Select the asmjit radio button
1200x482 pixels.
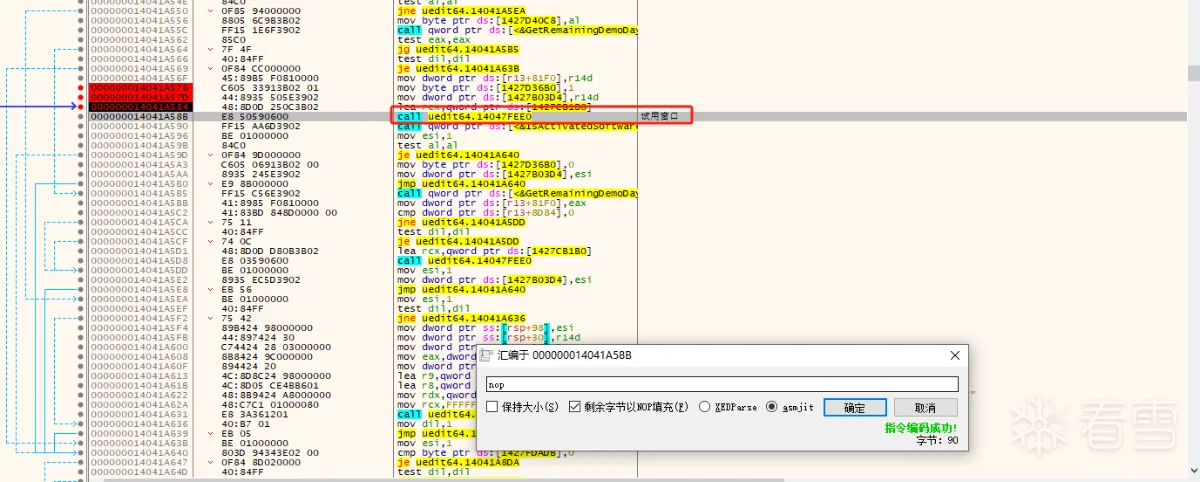click(771, 408)
